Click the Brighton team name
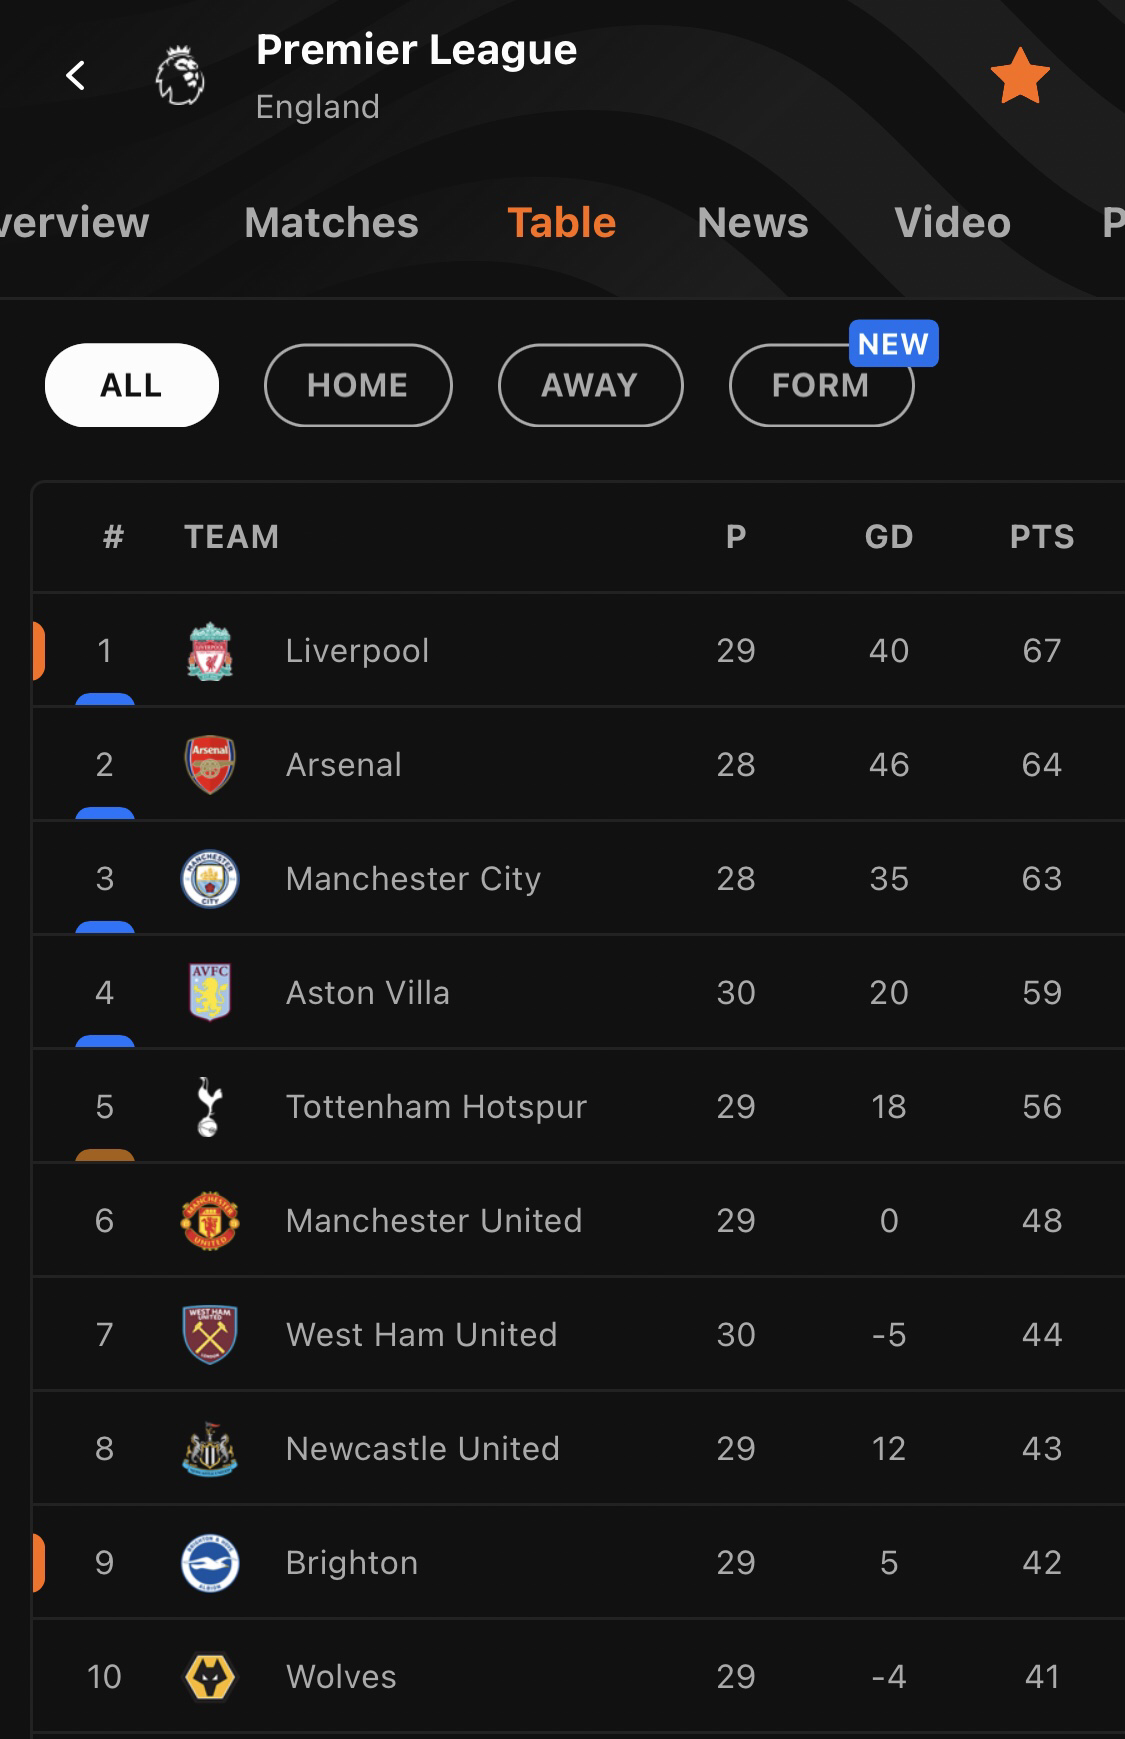Screen dimensions: 1125x1739 click(352, 1563)
